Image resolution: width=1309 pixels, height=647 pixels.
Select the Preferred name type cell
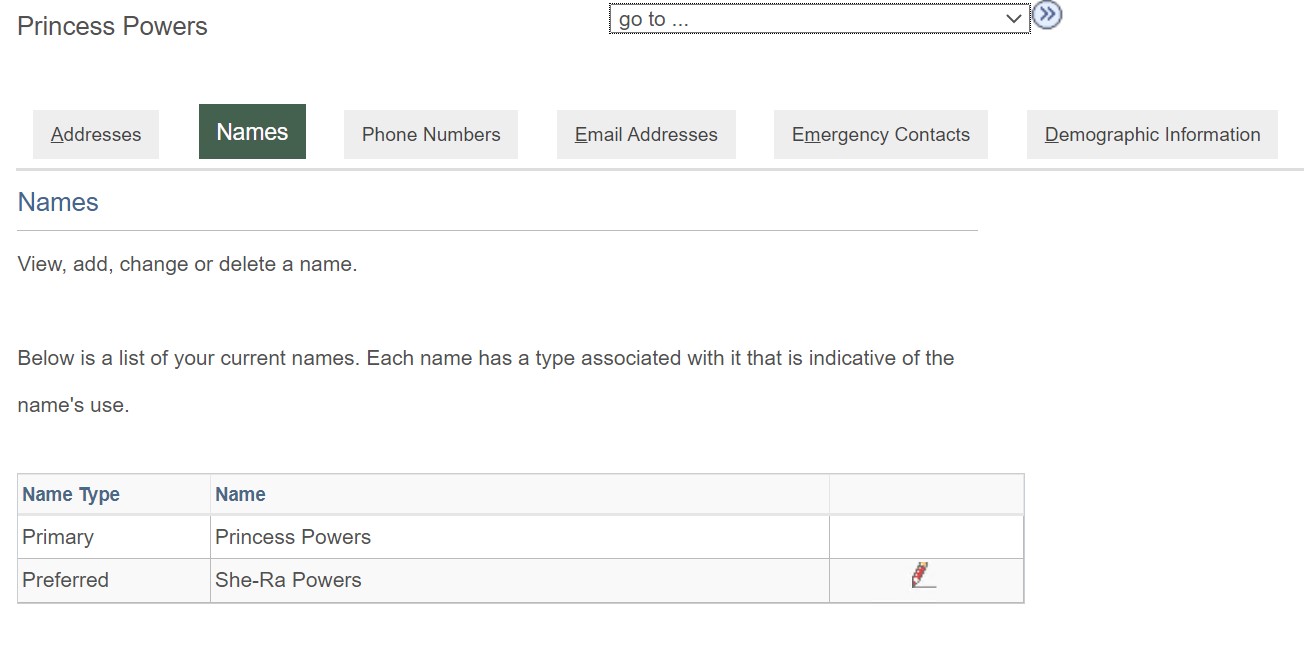[65, 580]
